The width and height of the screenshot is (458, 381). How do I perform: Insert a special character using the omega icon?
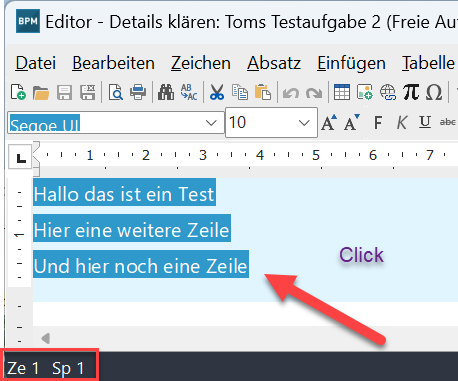[434, 92]
